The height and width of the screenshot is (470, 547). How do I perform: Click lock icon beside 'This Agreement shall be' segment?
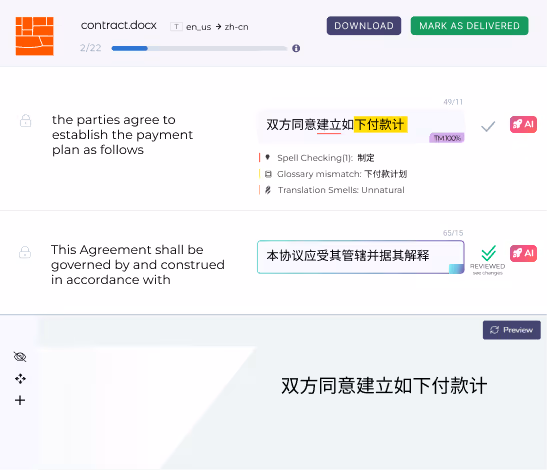pyautogui.click(x=25, y=252)
